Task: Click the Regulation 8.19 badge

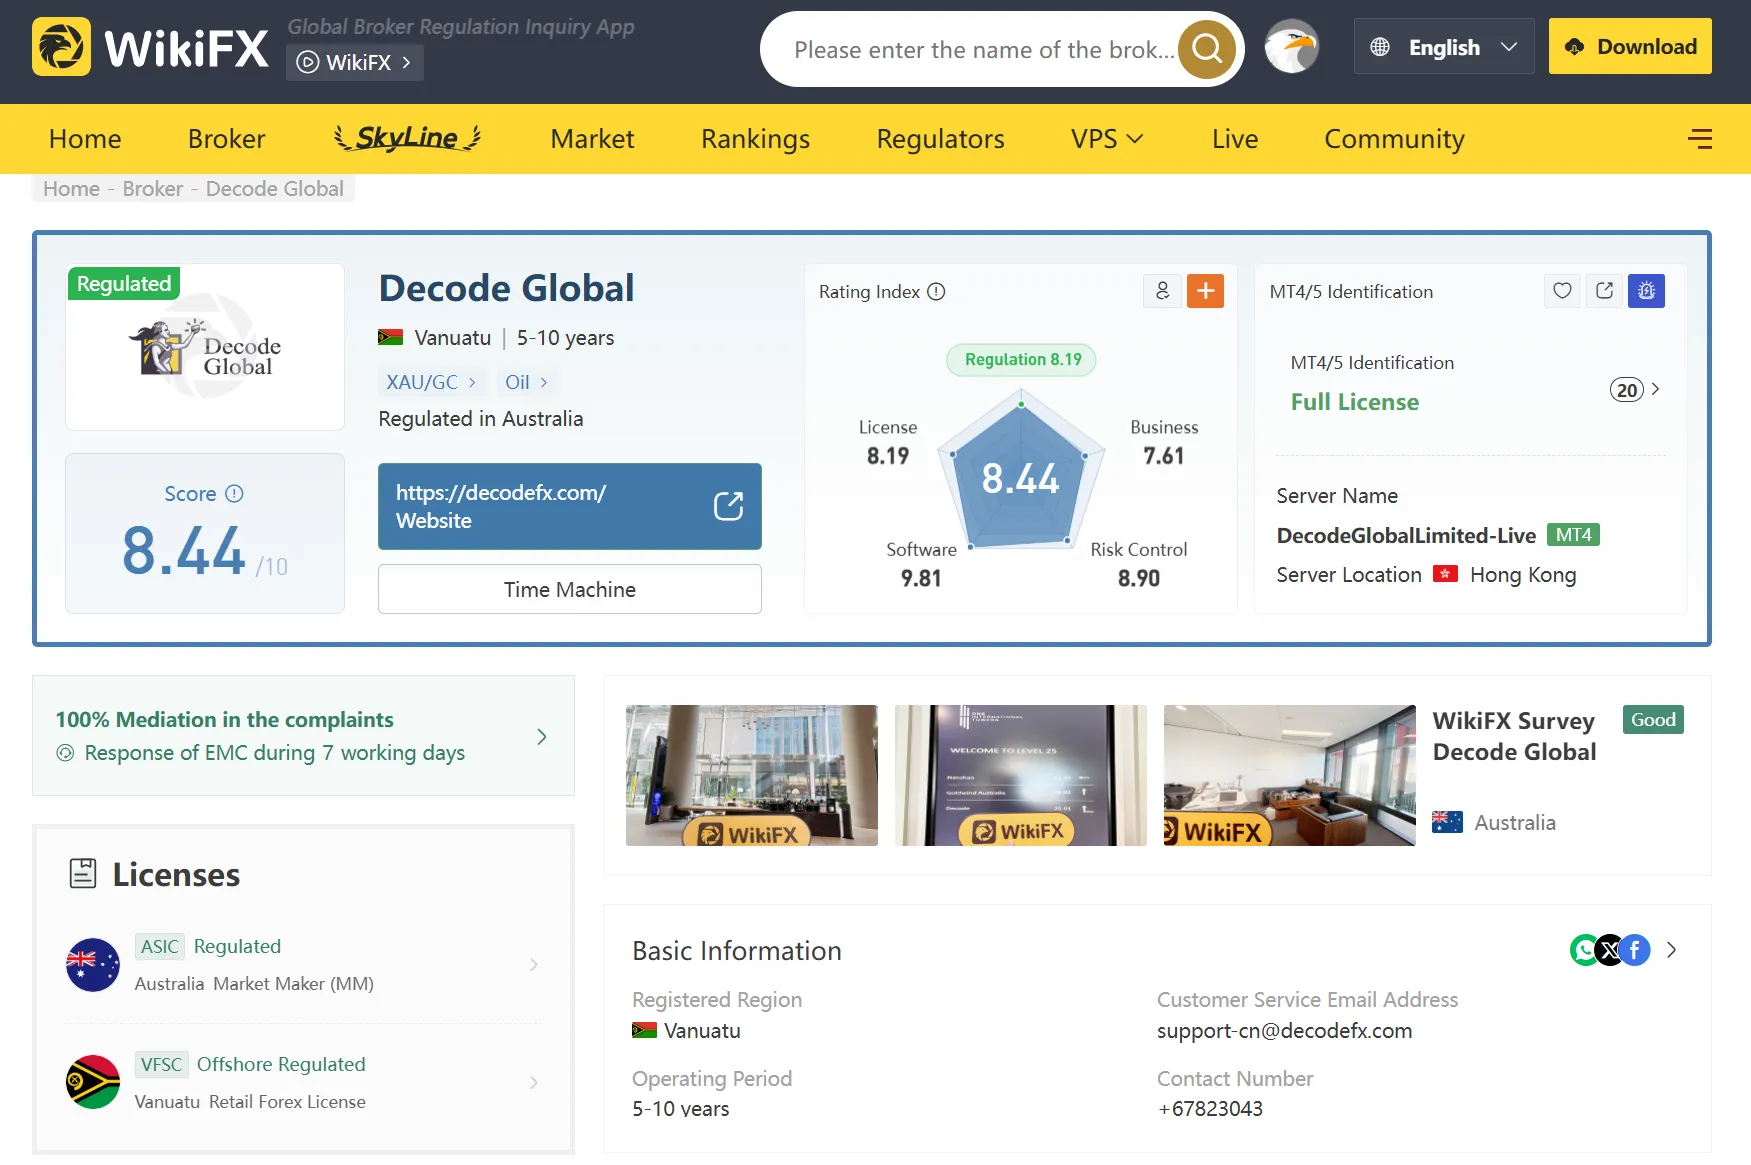Action: click(1022, 360)
